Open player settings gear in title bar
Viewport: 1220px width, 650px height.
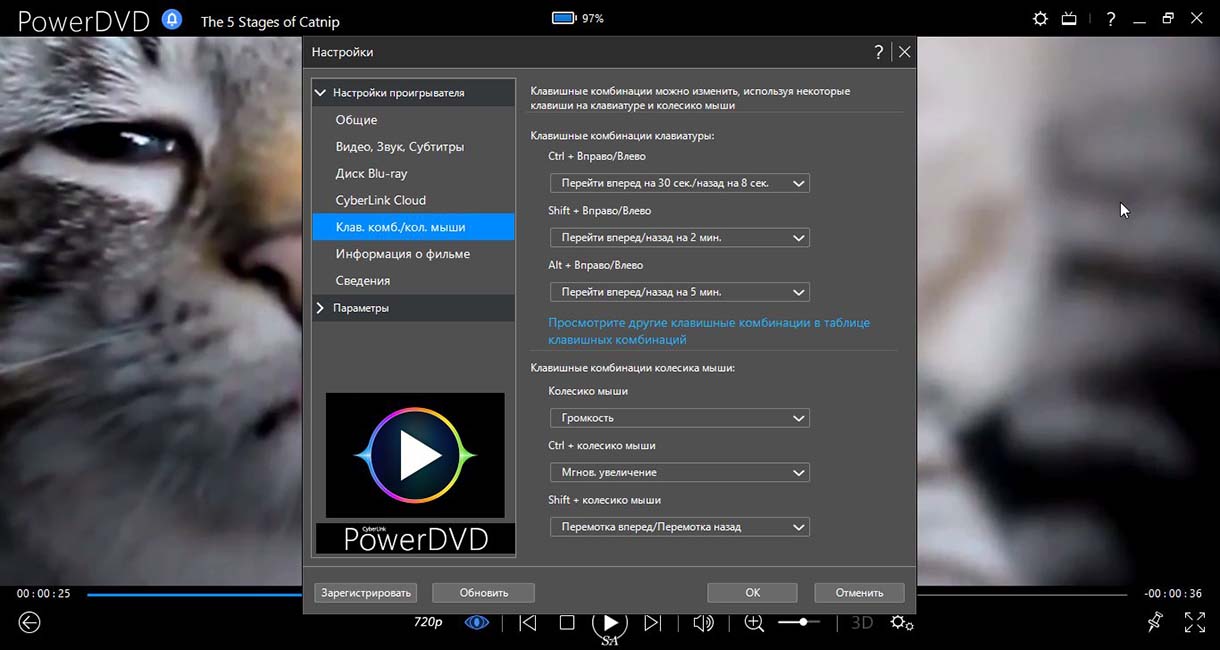pos(1040,19)
